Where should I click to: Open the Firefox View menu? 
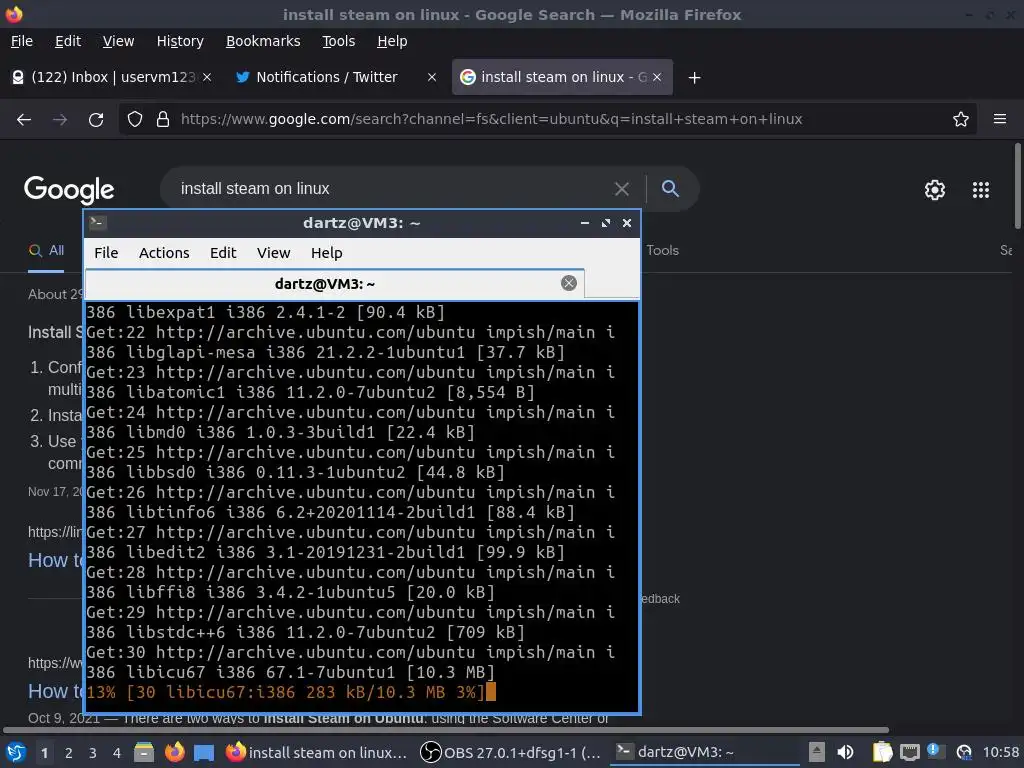[x=118, y=41]
